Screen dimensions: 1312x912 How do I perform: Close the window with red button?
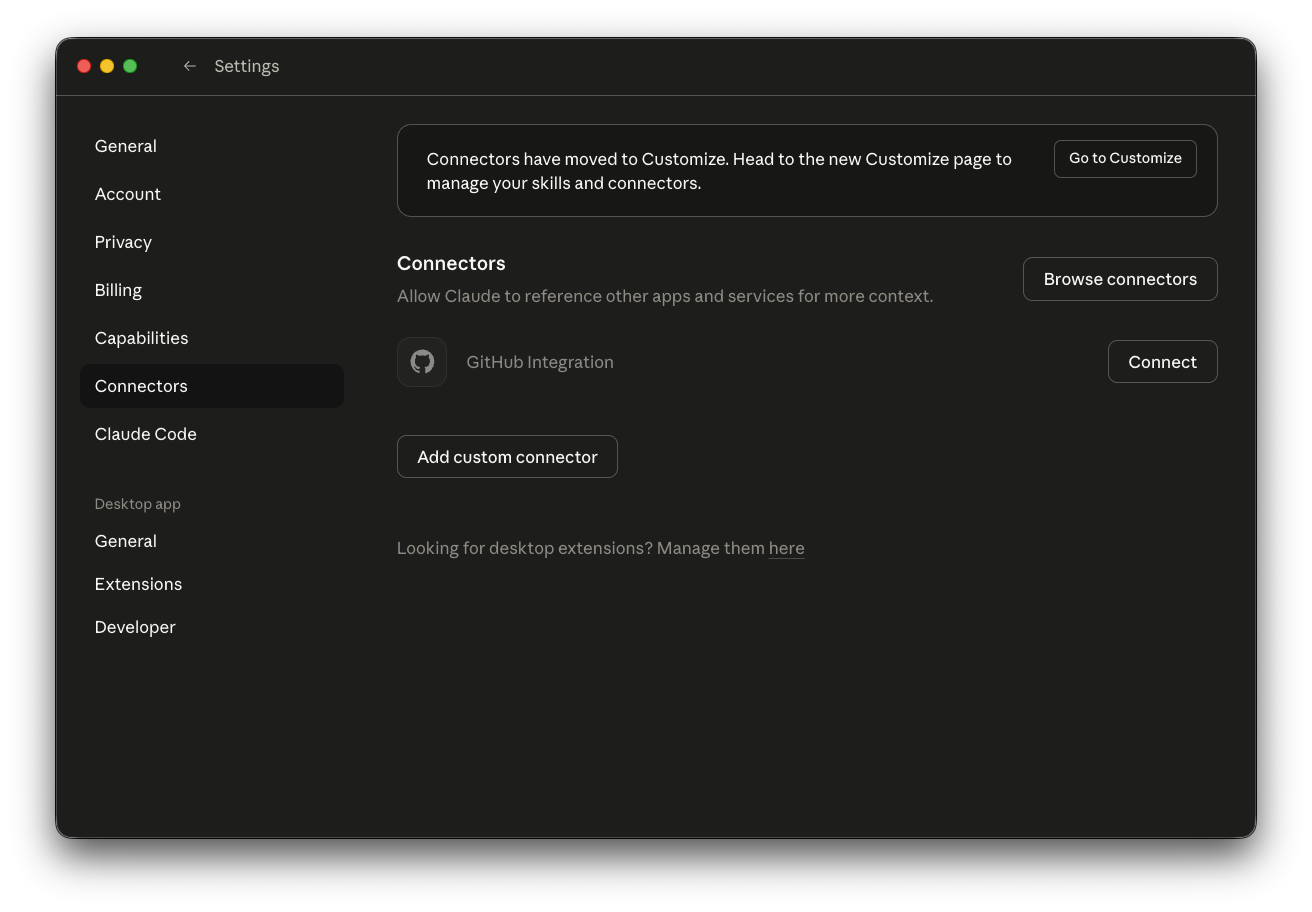click(84, 66)
